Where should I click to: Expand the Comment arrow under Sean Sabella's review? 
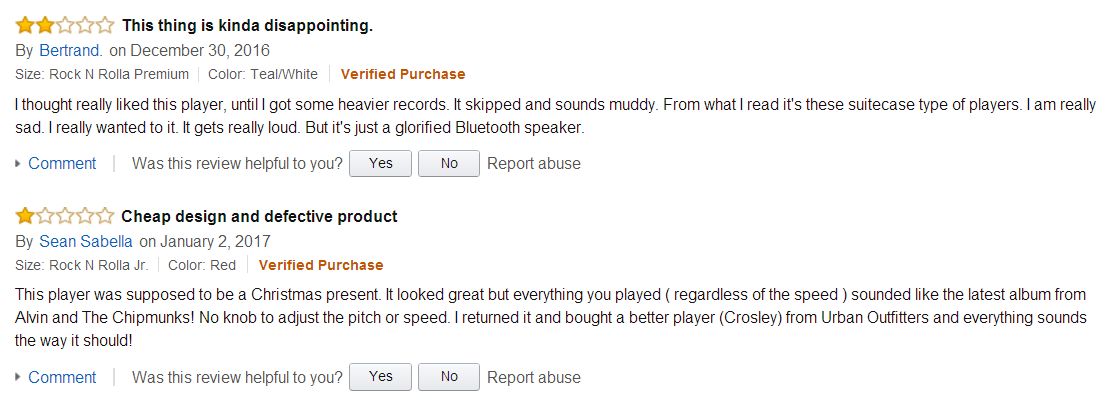click(18, 378)
